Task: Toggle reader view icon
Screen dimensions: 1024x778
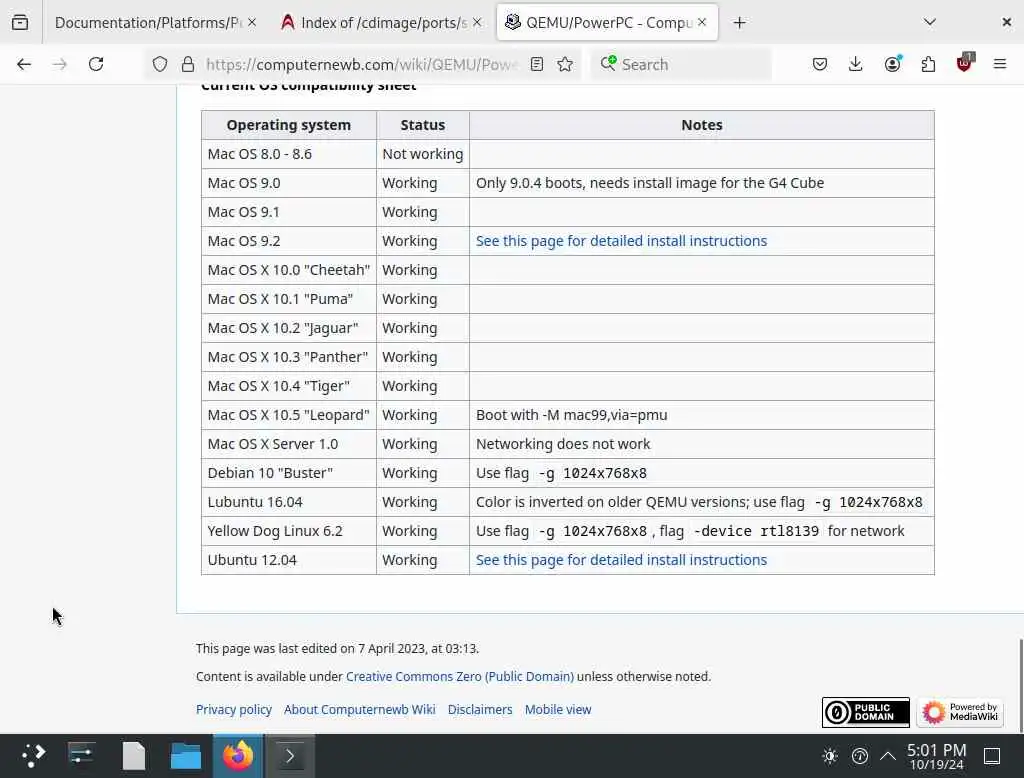Action: point(537,64)
